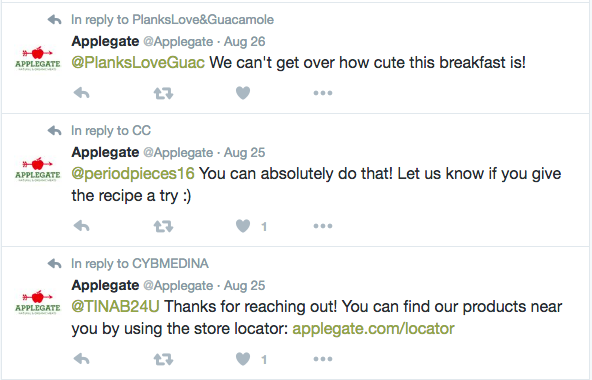Image resolution: width=592 pixels, height=380 pixels.
Task: Open more options on the breakfast tweet
Action: click(x=323, y=93)
